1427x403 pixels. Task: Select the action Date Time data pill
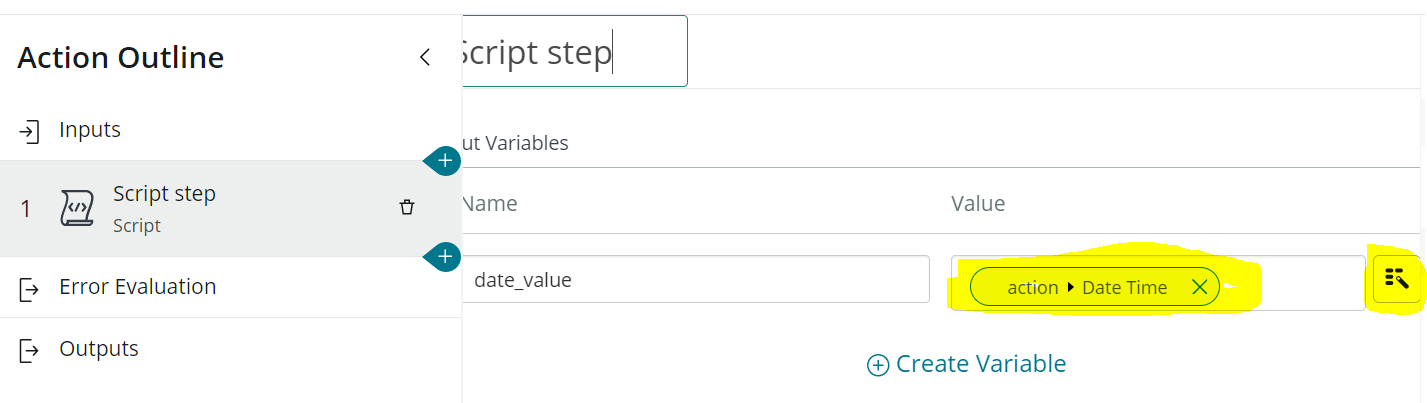1095,287
